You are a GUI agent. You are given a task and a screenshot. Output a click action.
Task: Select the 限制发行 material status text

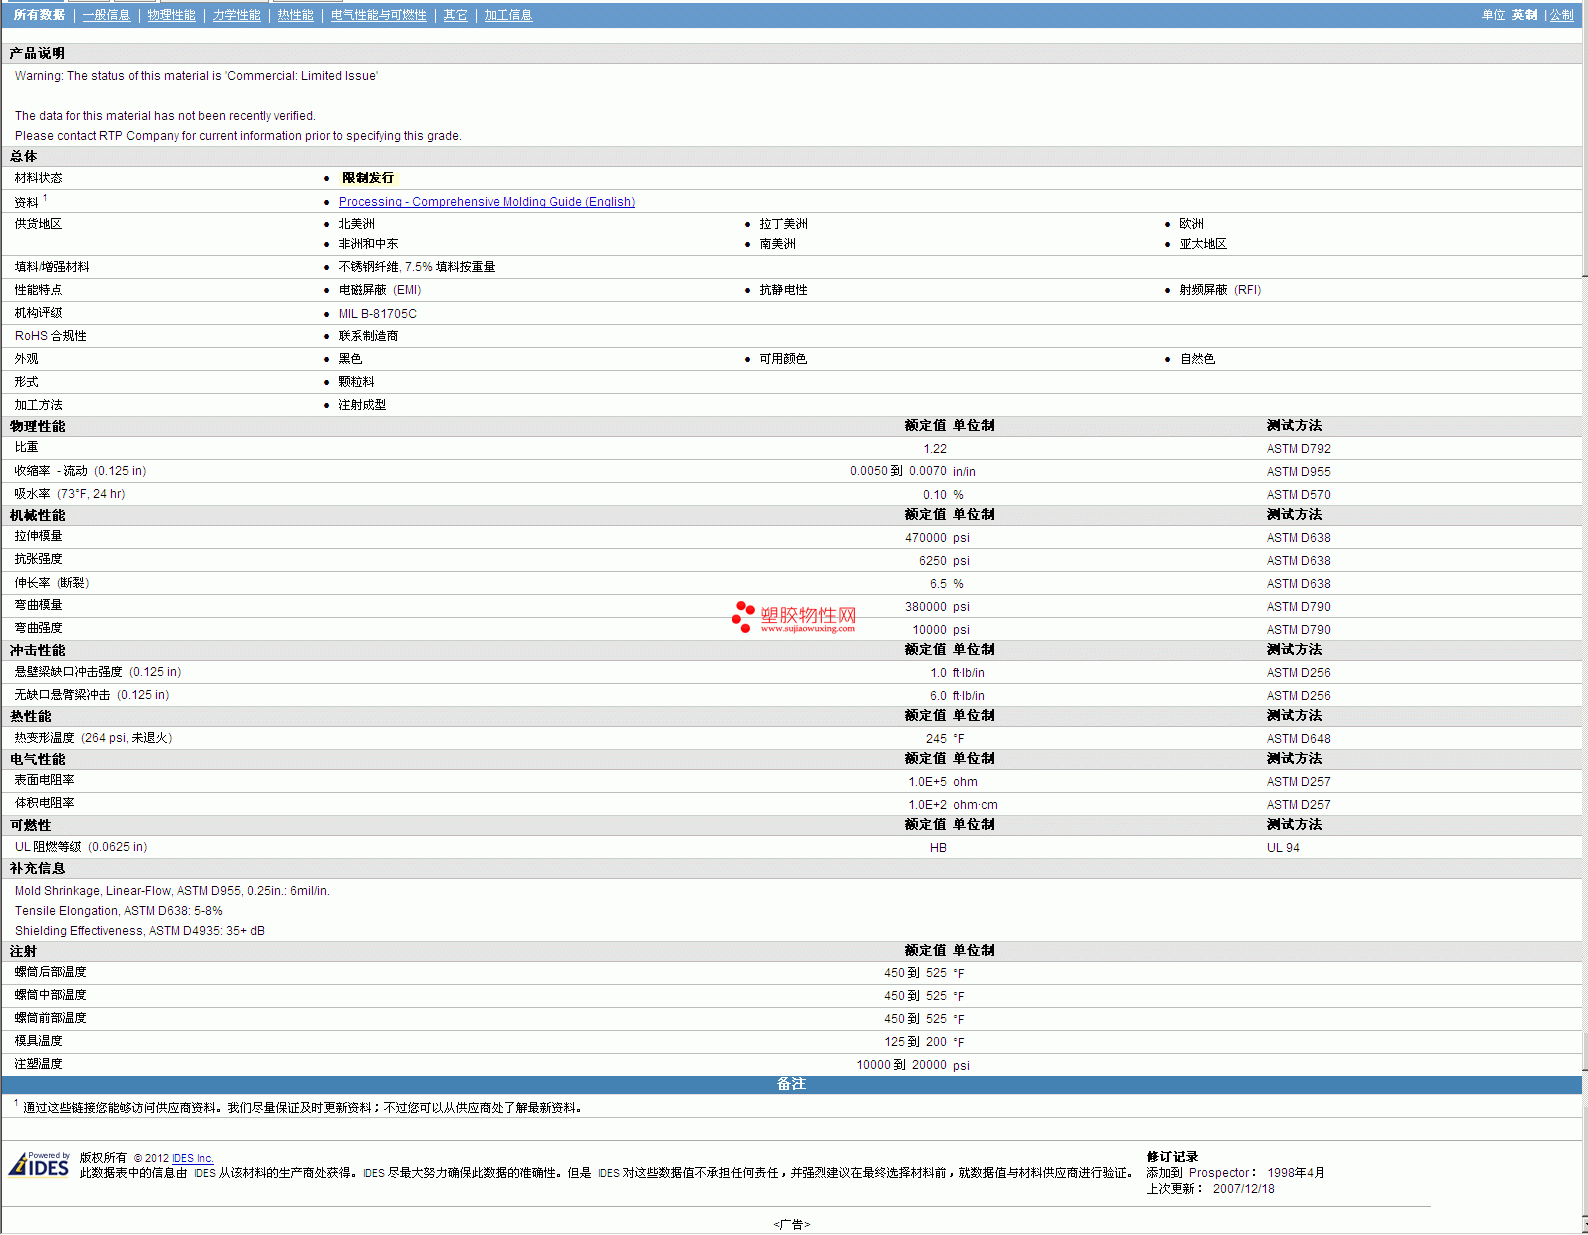tap(368, 178)
